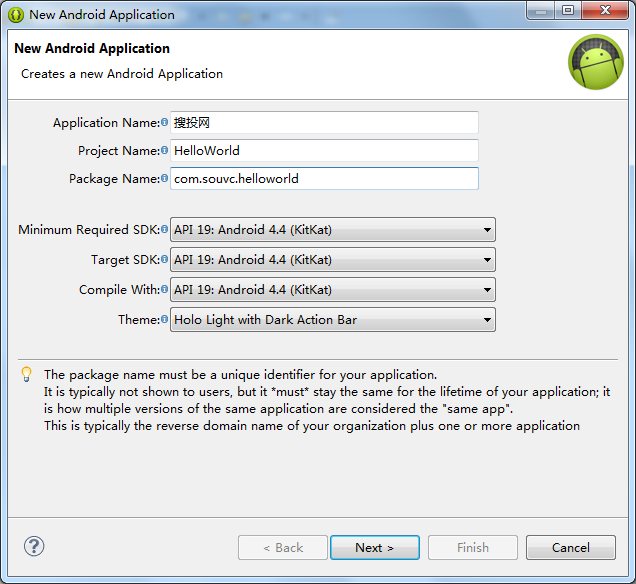Close the dialog with the red X
Viewport: 636px width, 584px height.
pos(605,11)
